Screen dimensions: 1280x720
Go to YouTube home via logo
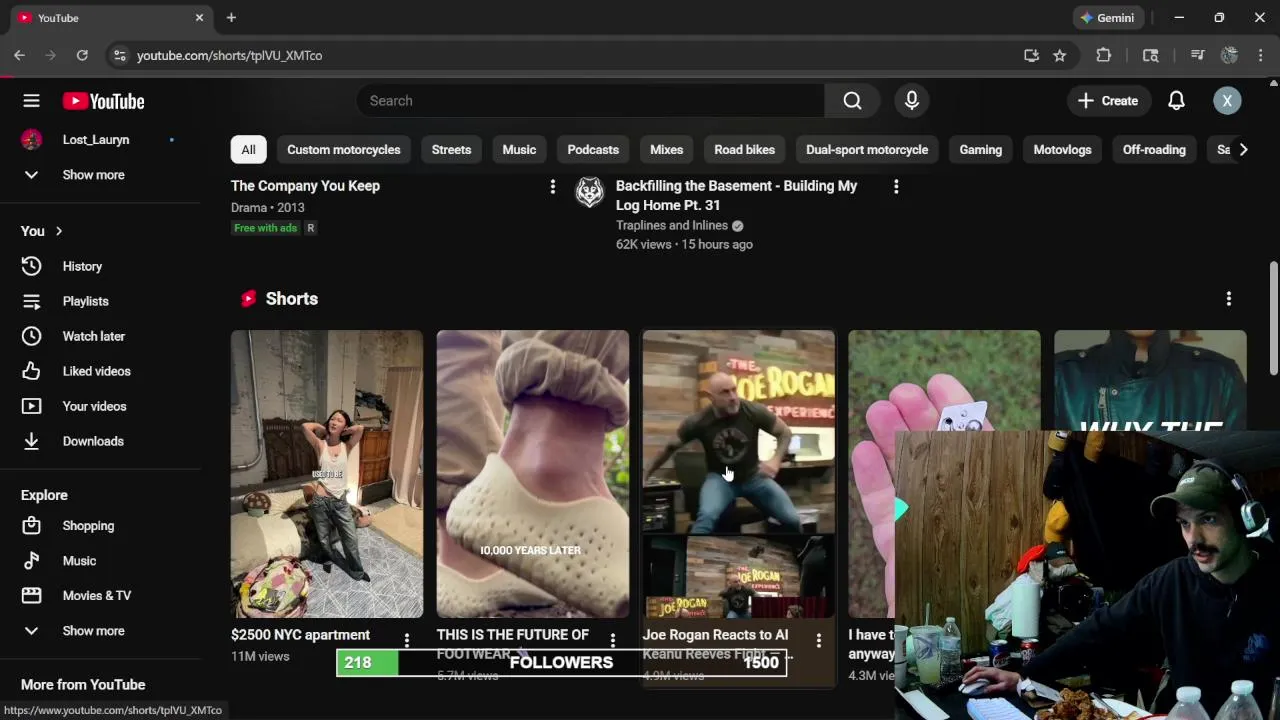[x=103, y=101]
